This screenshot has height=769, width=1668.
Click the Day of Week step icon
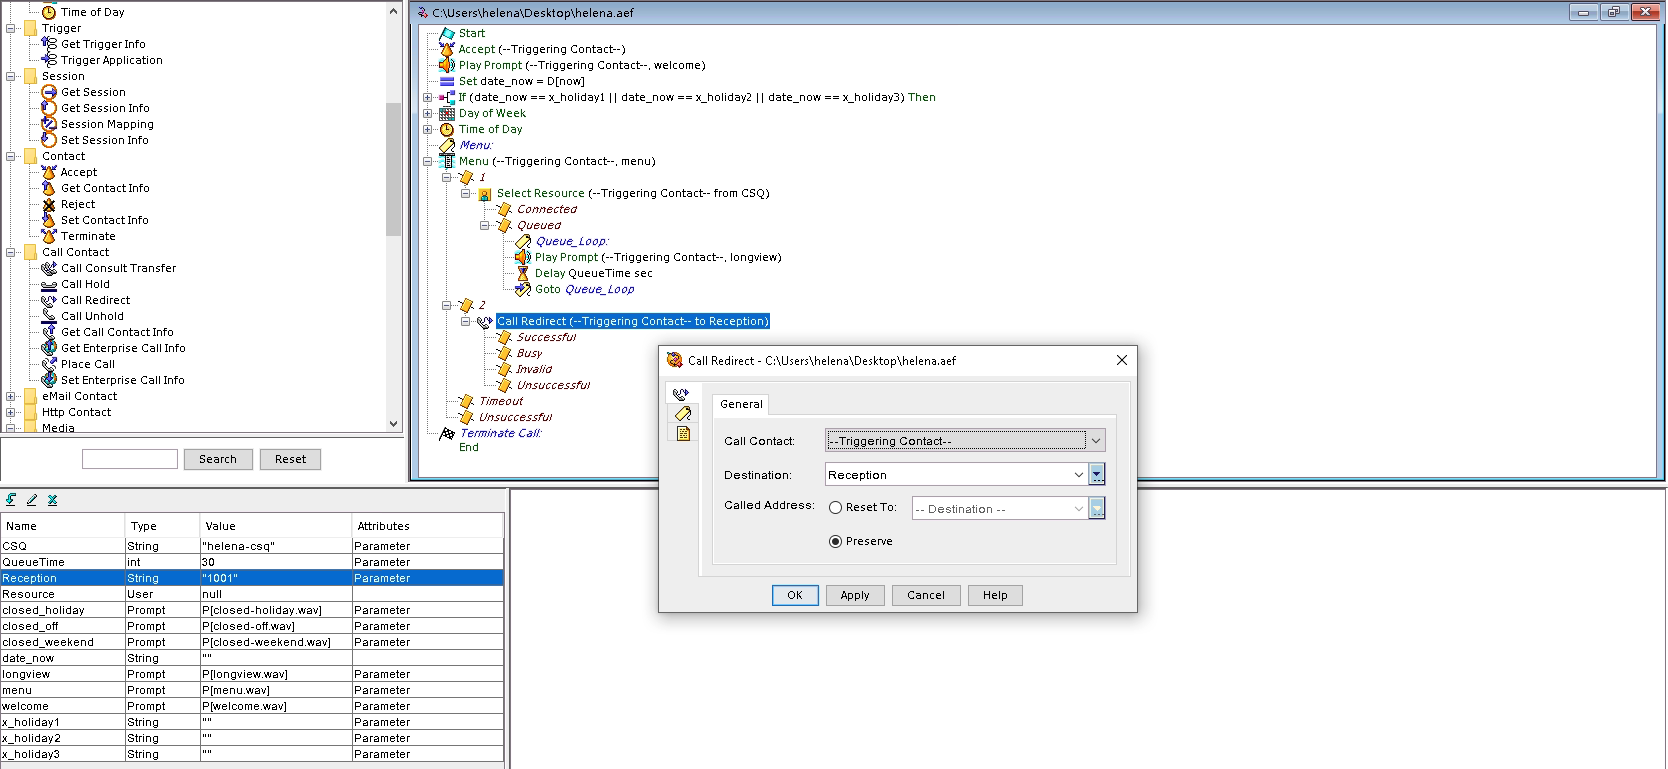pos(447,113)
